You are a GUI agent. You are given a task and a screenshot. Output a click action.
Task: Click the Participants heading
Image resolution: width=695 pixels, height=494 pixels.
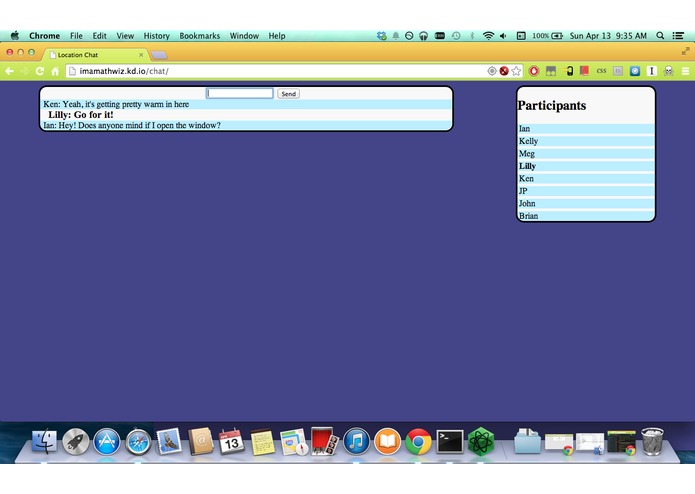(x=552, y=105)
